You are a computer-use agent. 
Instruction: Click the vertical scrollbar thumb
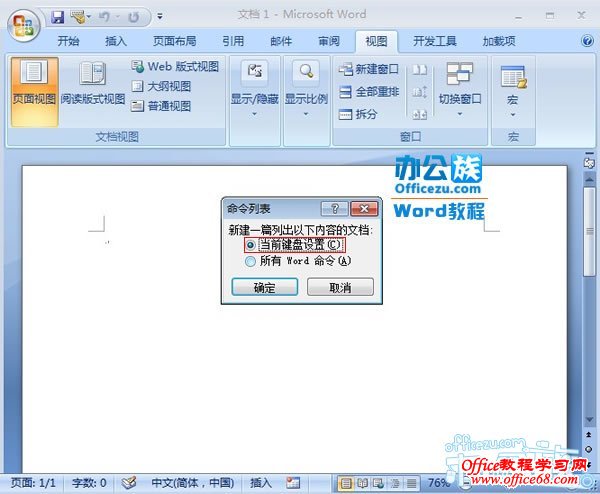pyautogui.click(x=589, y=231)
